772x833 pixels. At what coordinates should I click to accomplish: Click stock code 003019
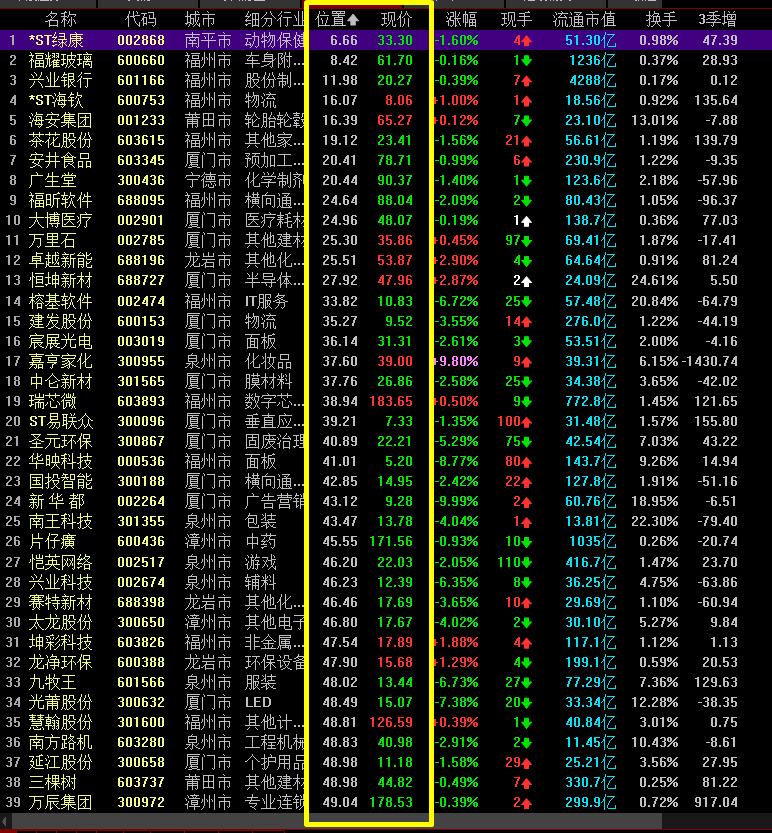click(141, 342)
